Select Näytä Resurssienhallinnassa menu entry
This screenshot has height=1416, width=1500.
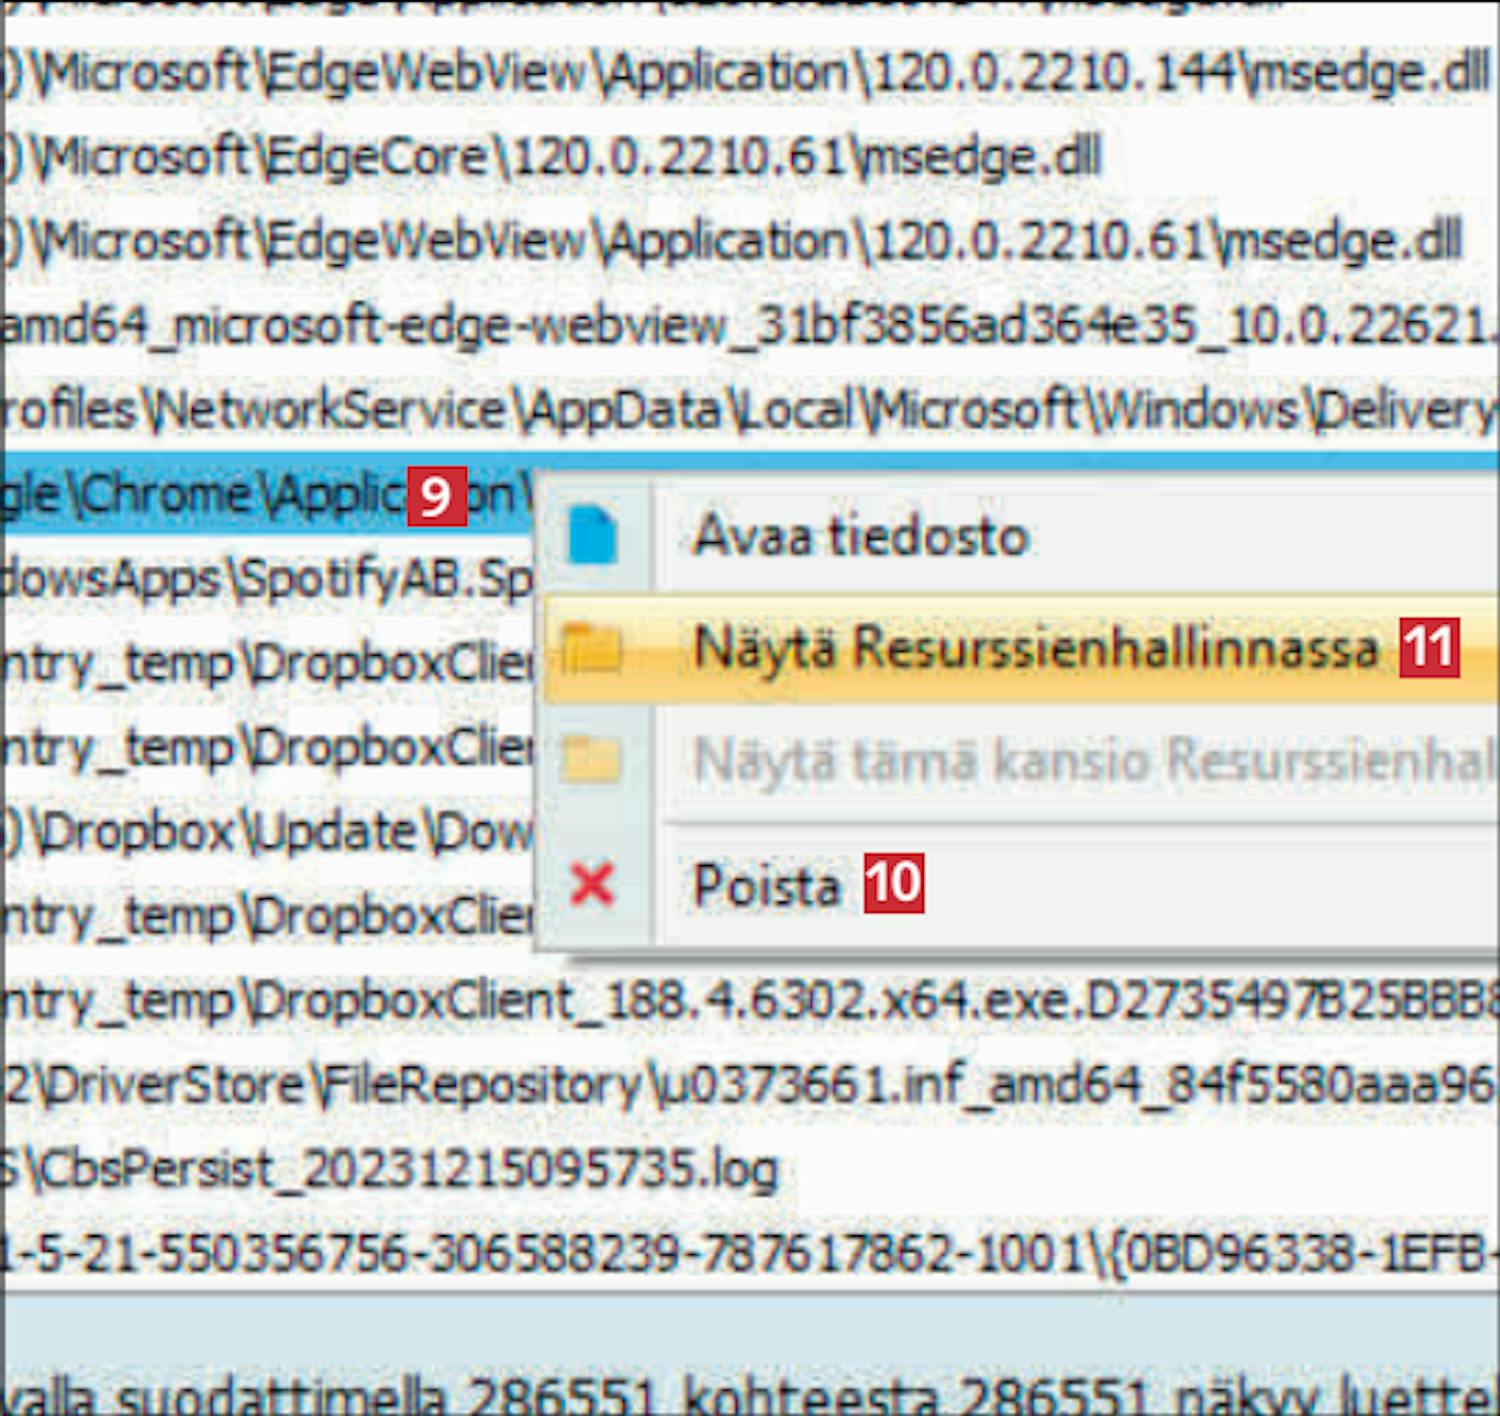click(x=1035, y=649)
